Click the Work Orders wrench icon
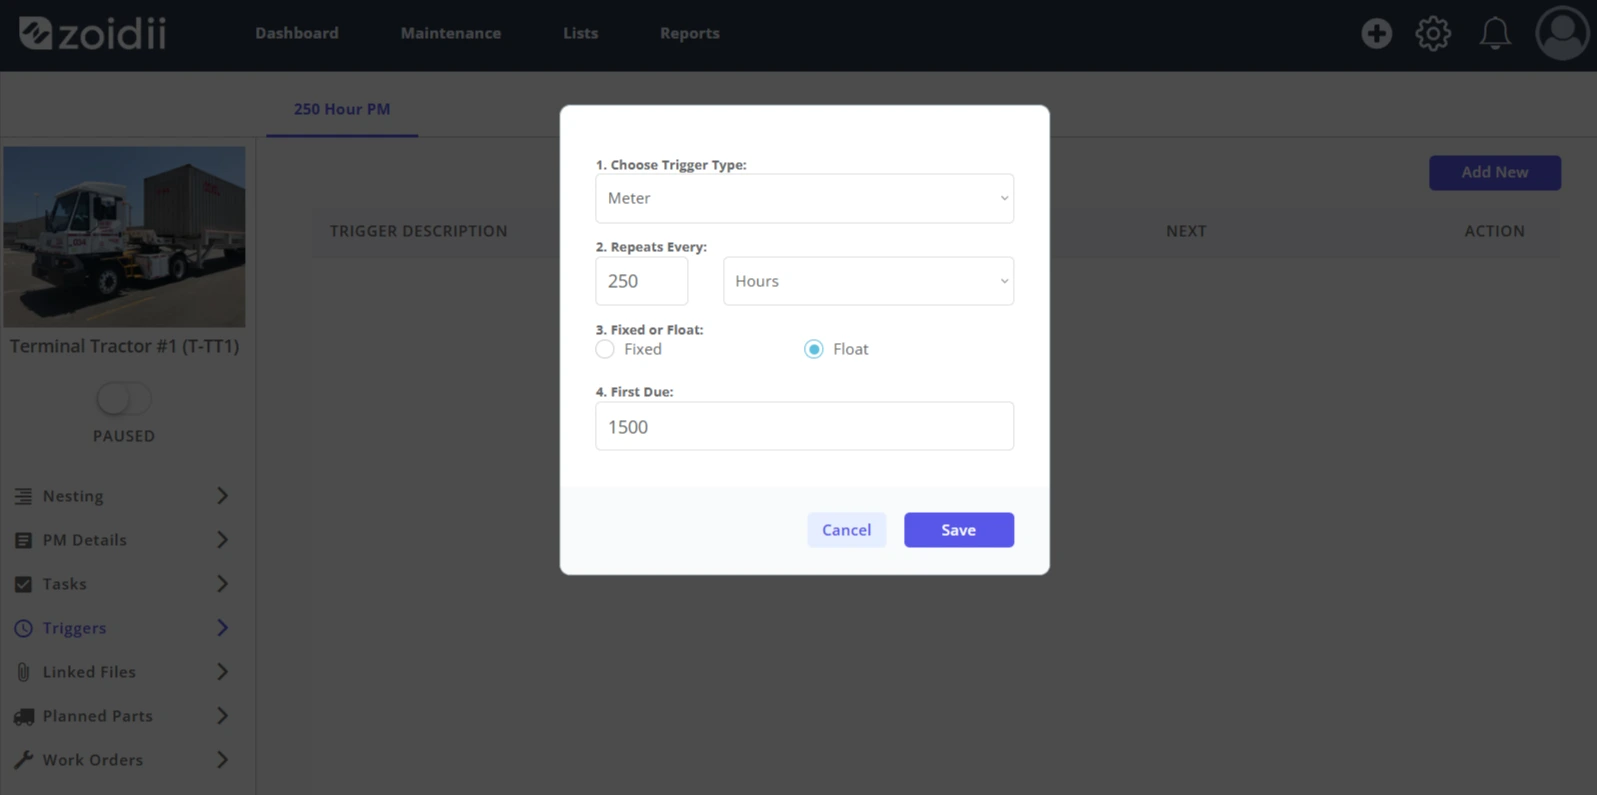This screenshot has height=795, width=1597. (x=23, y=760)
